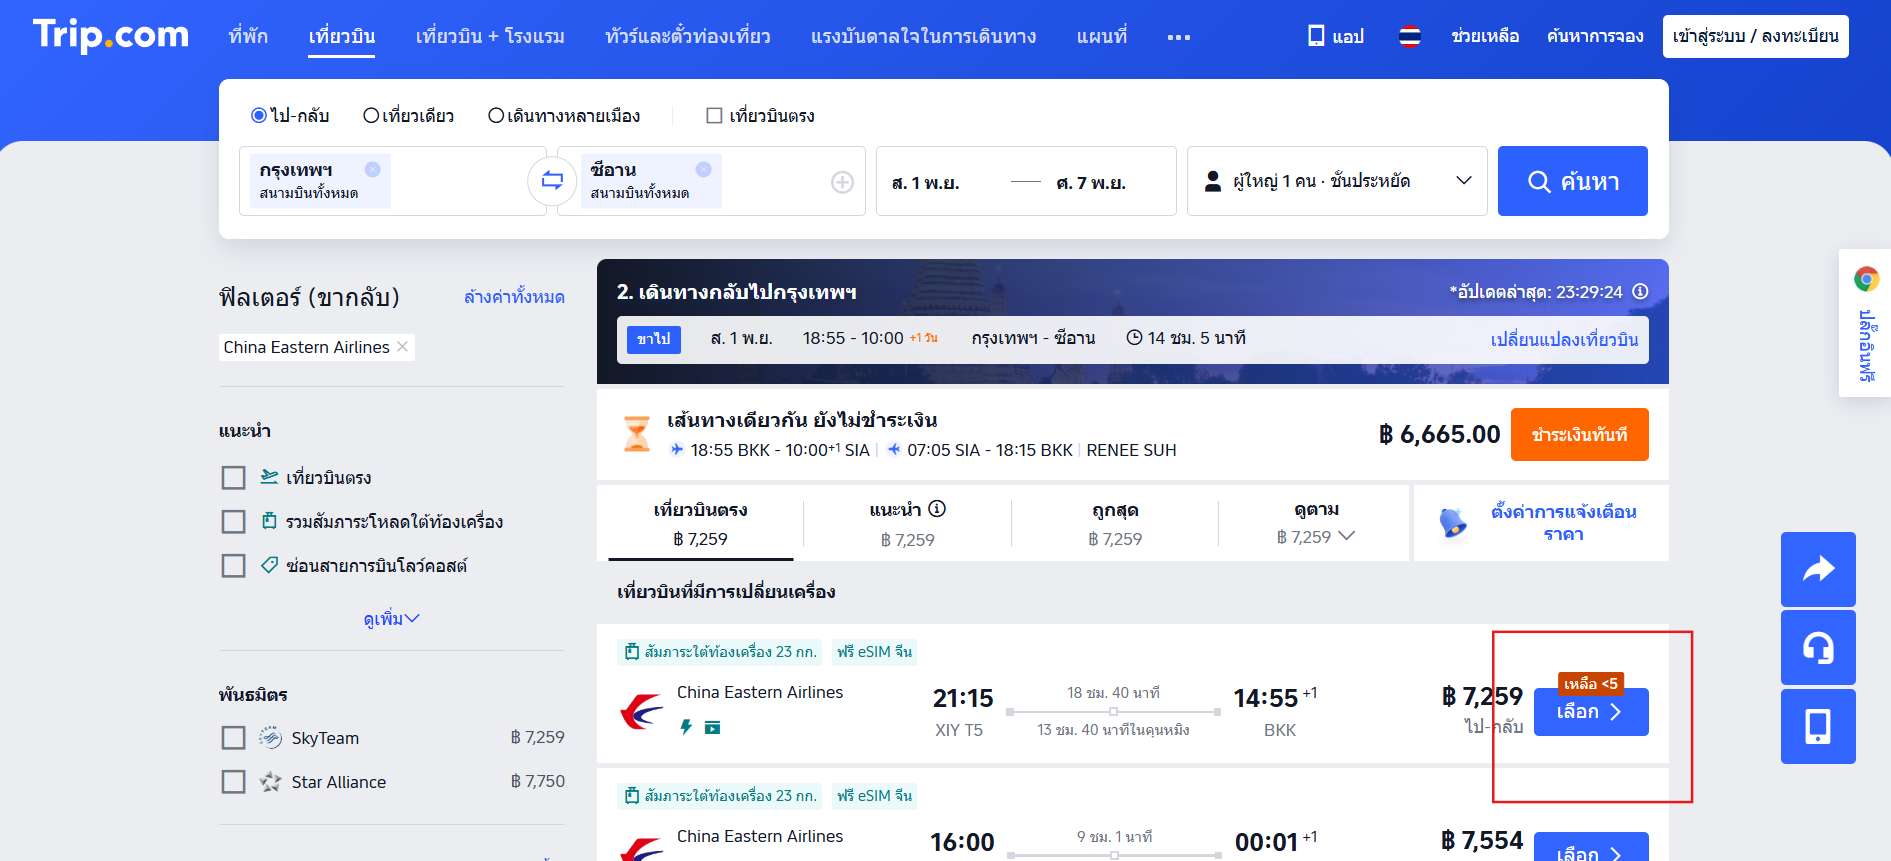The height and width of the screenshot is (861, 1891).
Task: Click the lightning icon under 21:15 flight airline
Action: 686,727
